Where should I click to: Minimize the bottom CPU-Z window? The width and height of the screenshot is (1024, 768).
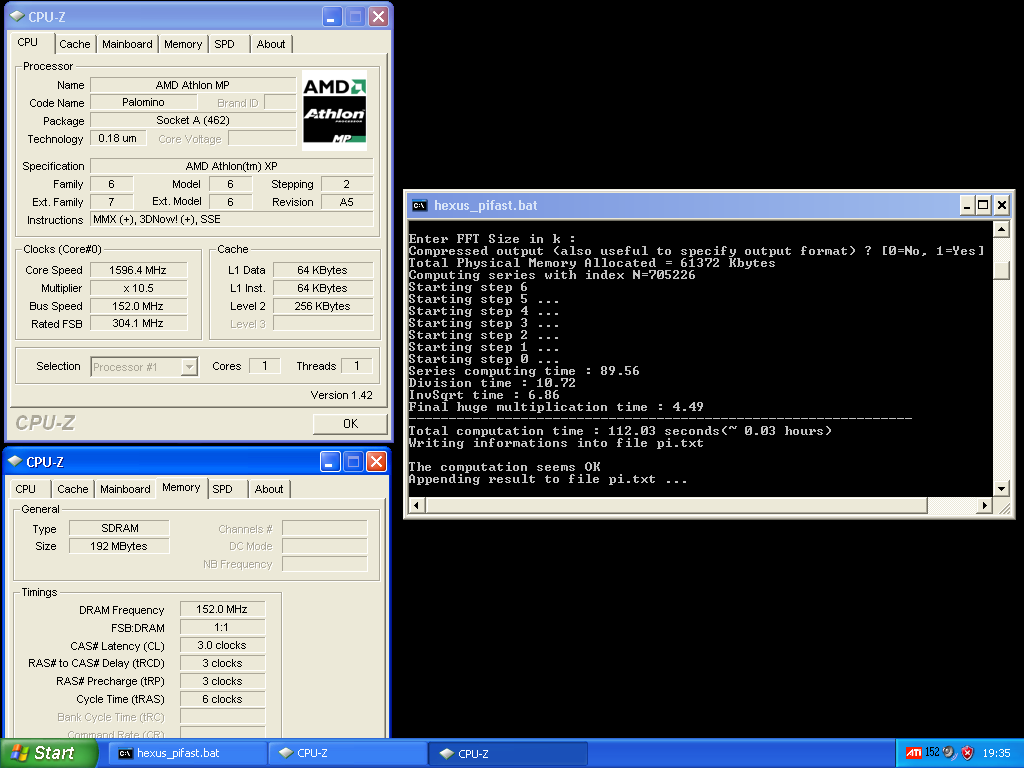pyautogui.click(x=330, y=462)
